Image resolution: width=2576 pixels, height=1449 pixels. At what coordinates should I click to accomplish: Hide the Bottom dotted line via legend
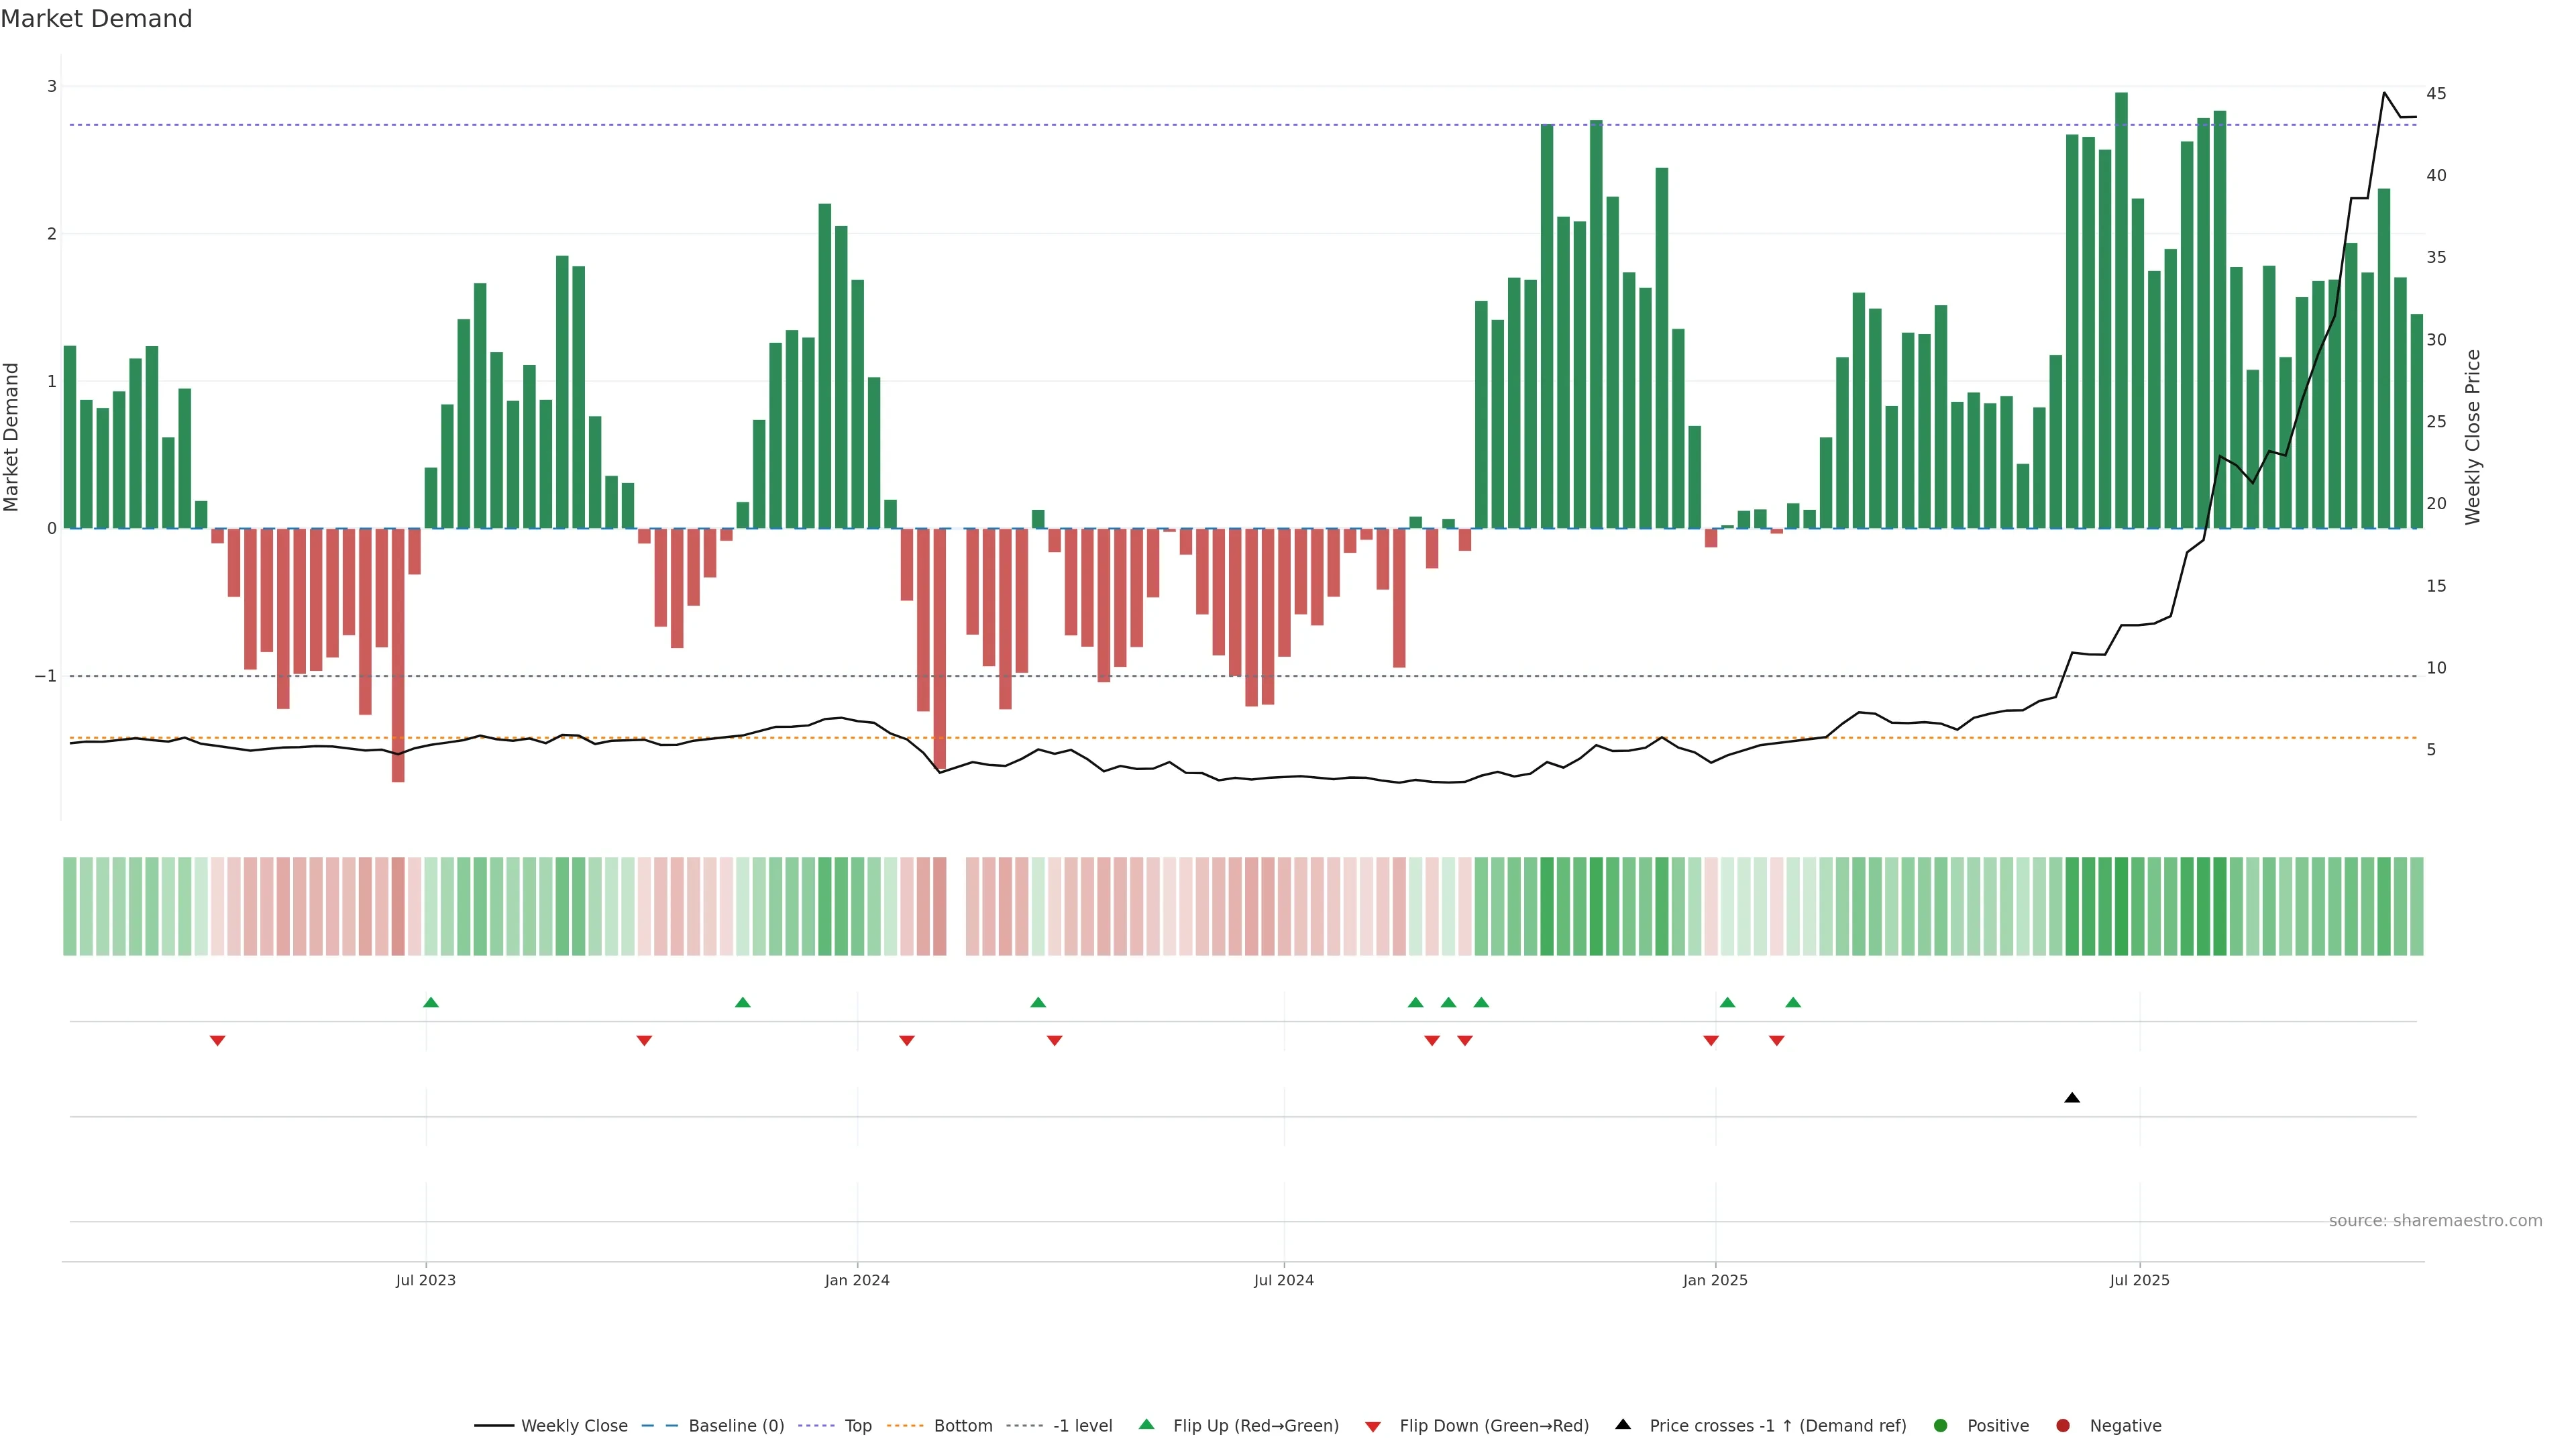[x=962, y=1426]
